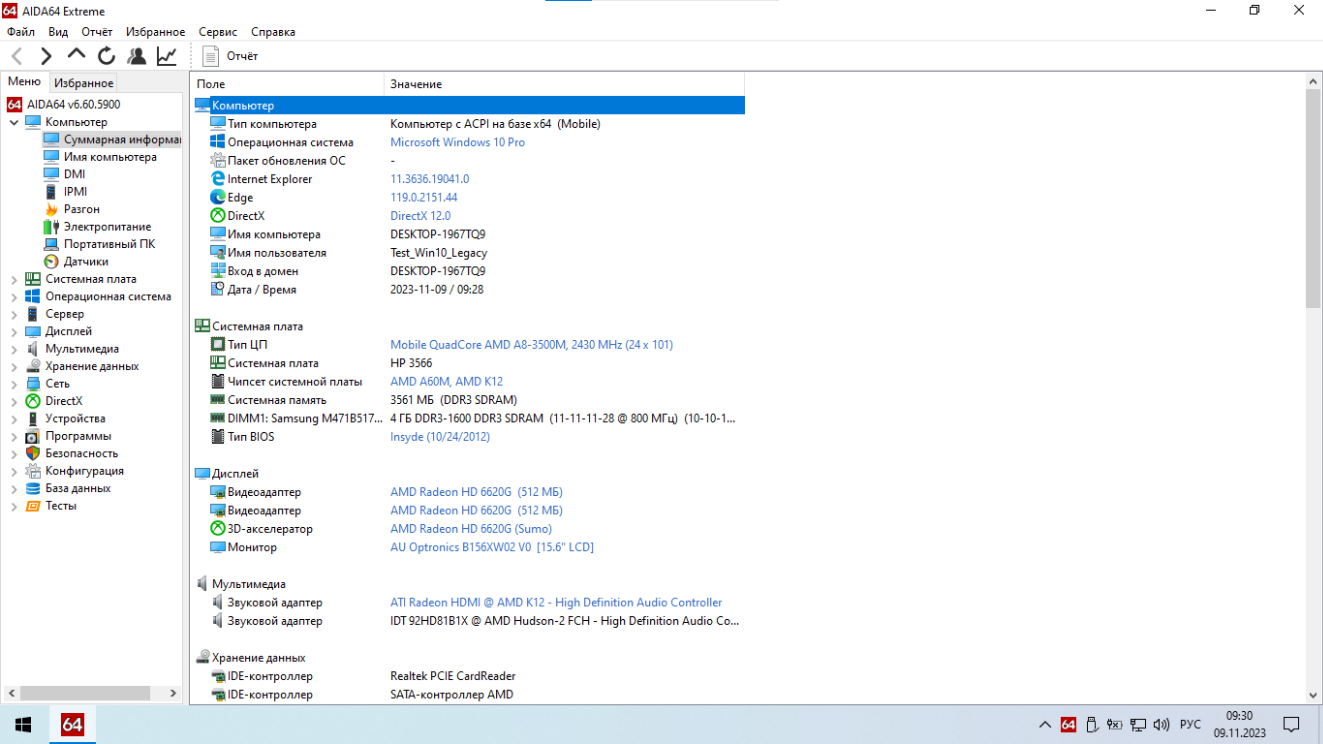Collapse the Компьютер tree node
This screenshot has height=744, width=1323.
[14, 122]
